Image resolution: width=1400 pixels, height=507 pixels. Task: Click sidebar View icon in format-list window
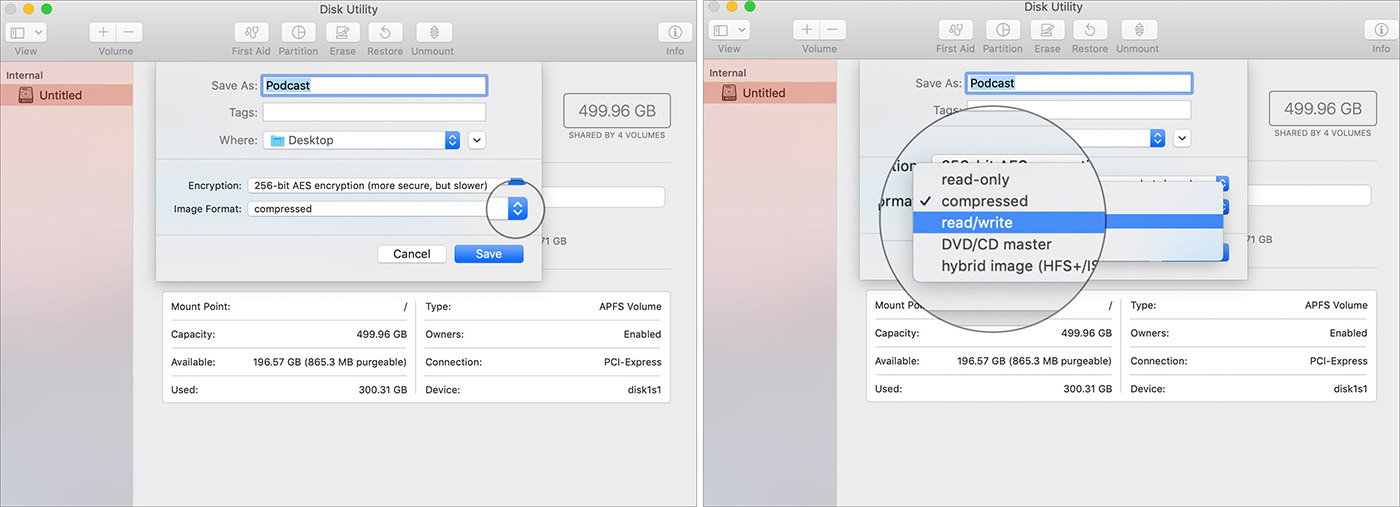click(x=722, y=30)
